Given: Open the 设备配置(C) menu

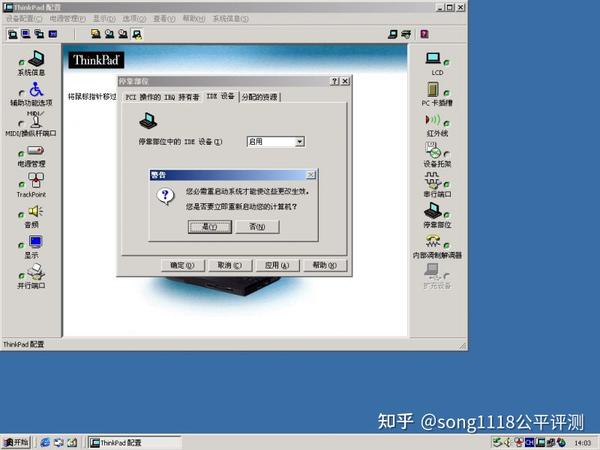Looking at the screenshot, I should pos(24,18).
